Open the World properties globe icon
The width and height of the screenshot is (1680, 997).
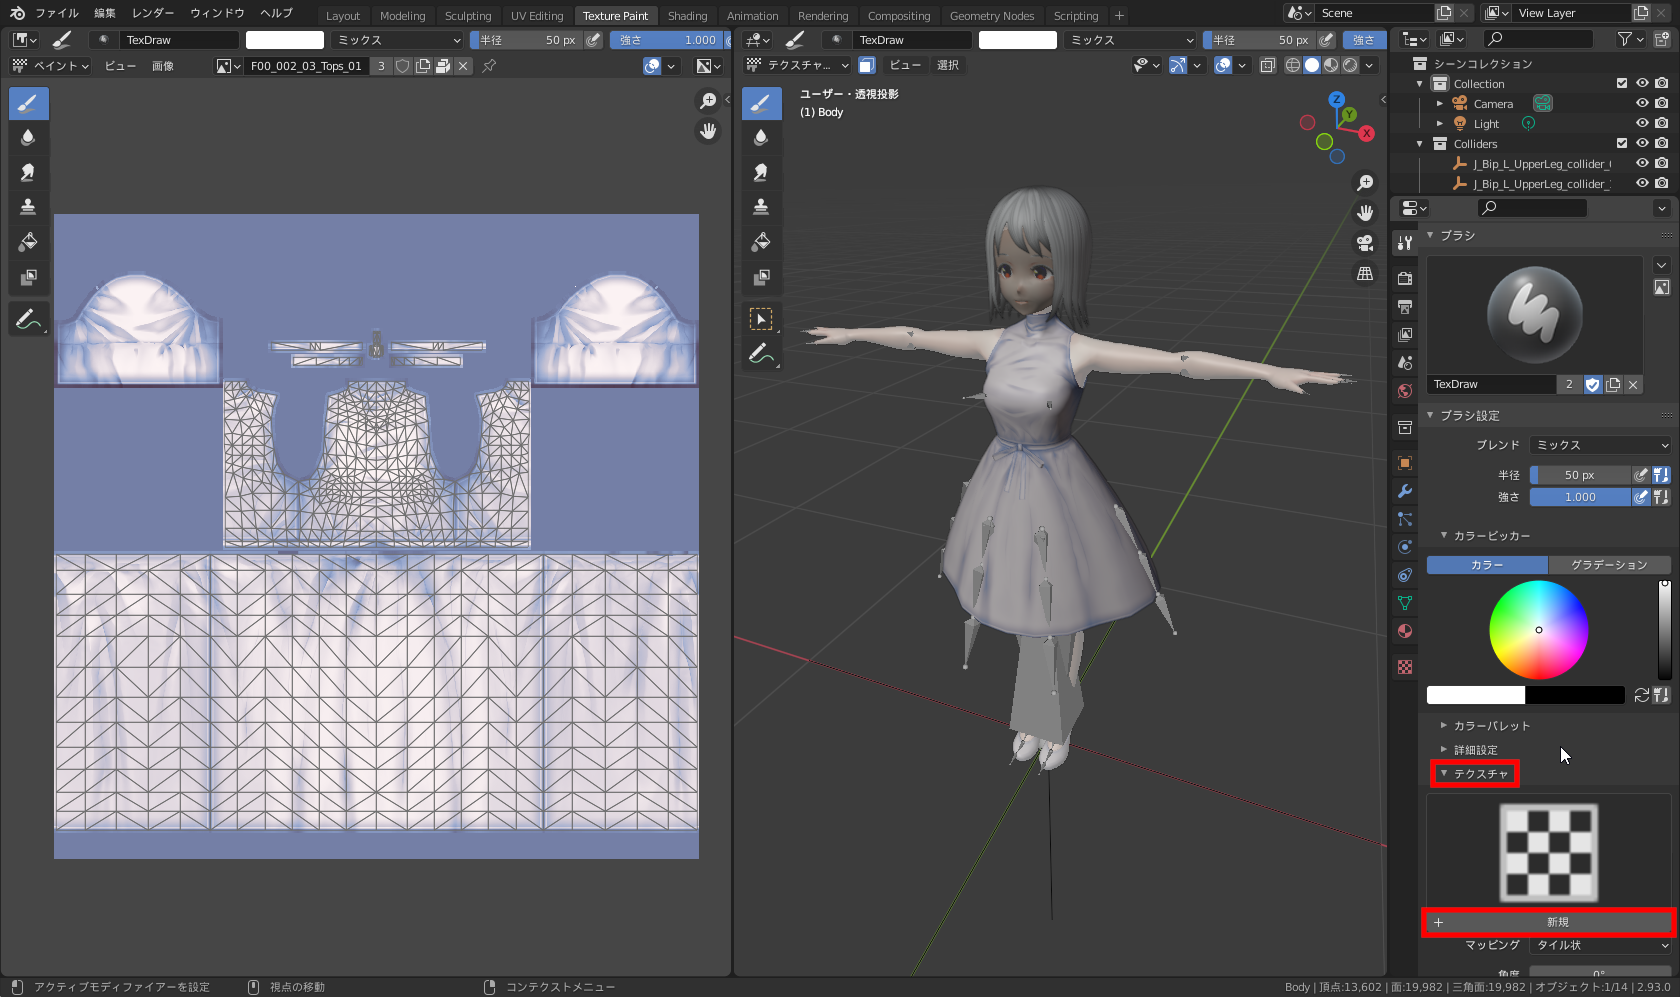[1404, 391]
